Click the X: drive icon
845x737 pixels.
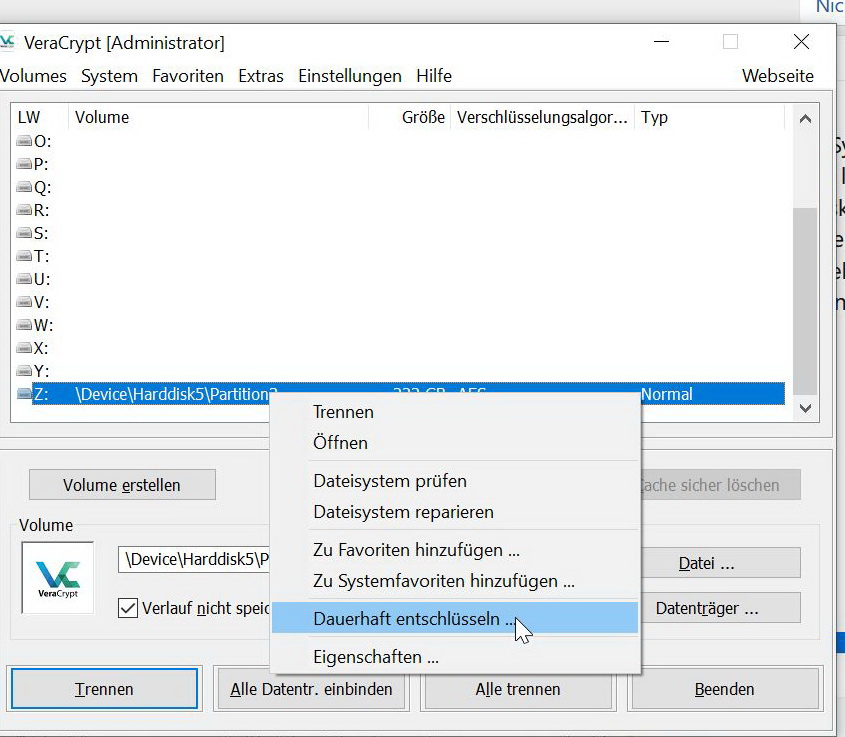pos(24,347)
